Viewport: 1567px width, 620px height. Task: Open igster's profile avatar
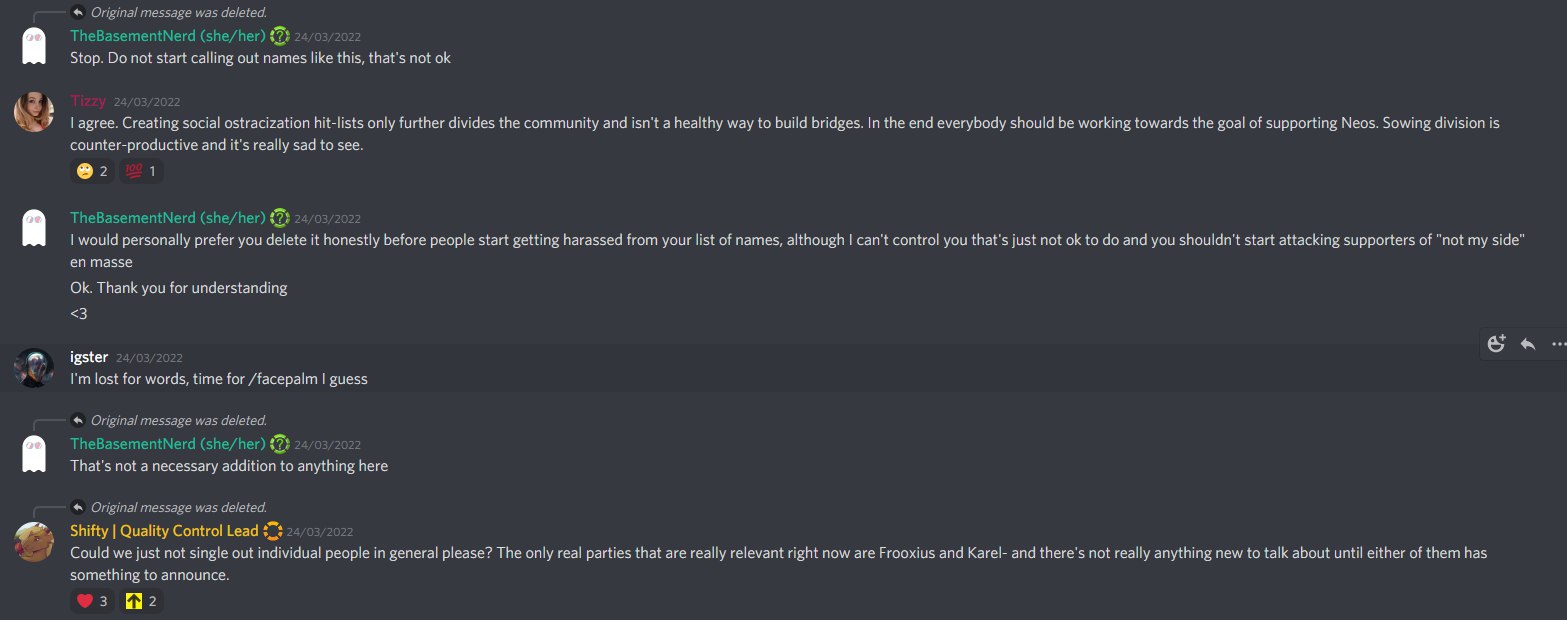pos(34,367)
